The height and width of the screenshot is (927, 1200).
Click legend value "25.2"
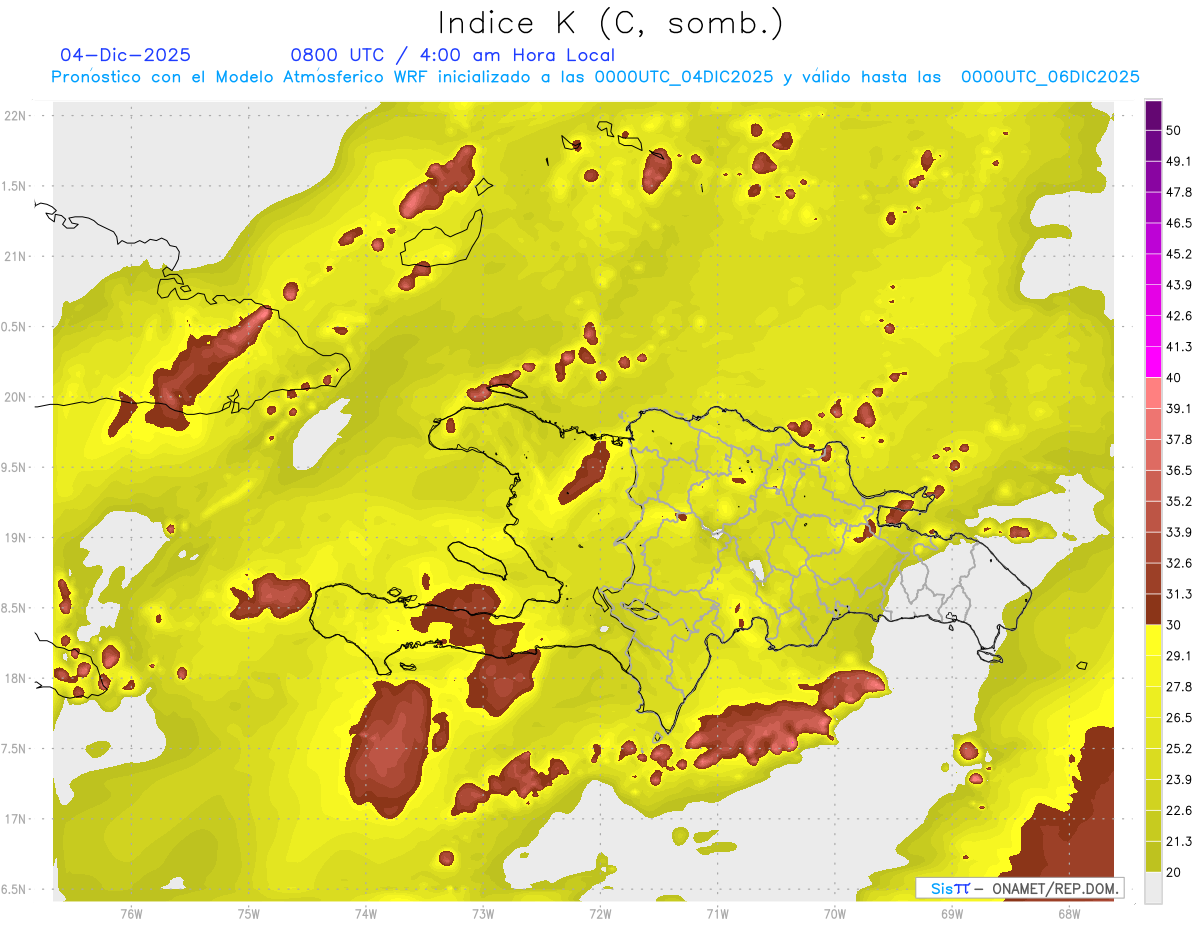tap(1179, 749)
